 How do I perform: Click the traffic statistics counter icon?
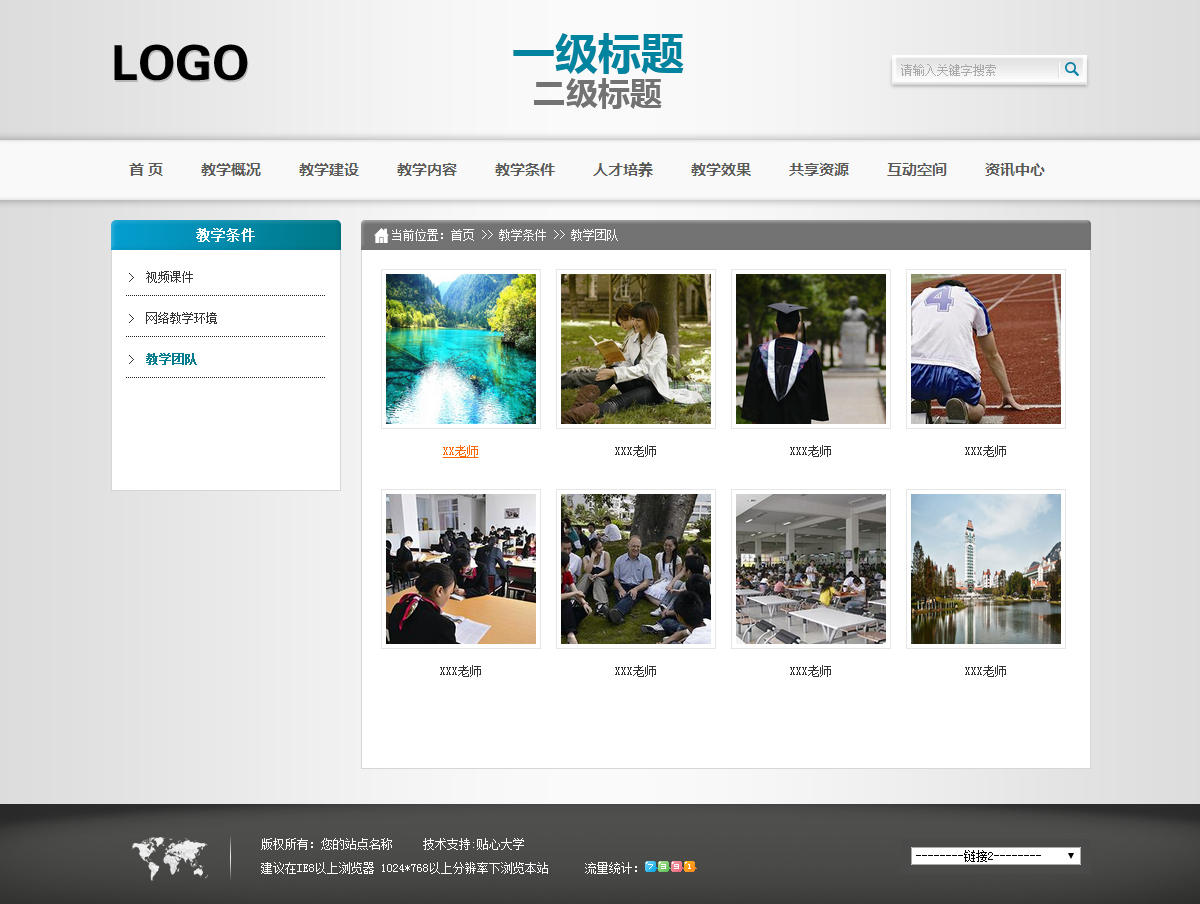(x=670, y=867)
